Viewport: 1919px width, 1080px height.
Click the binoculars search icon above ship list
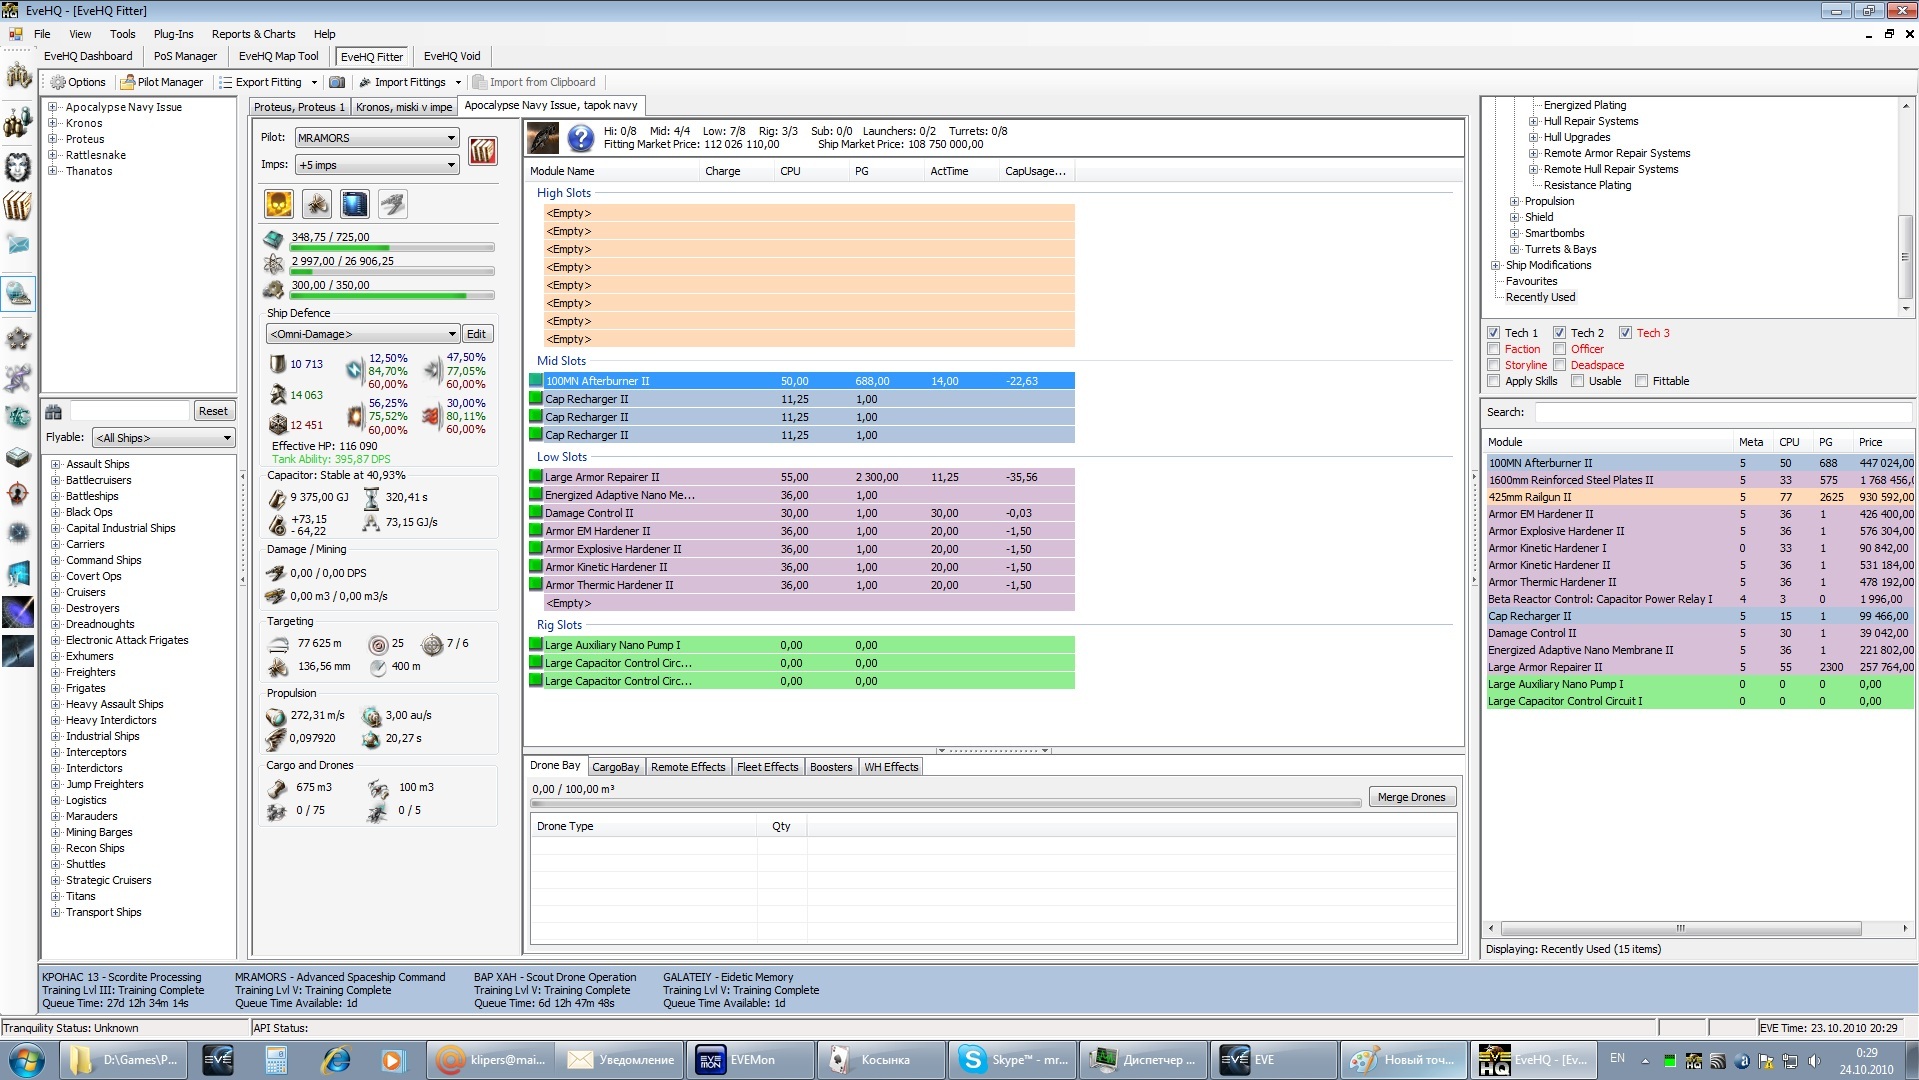click(54, 411)
